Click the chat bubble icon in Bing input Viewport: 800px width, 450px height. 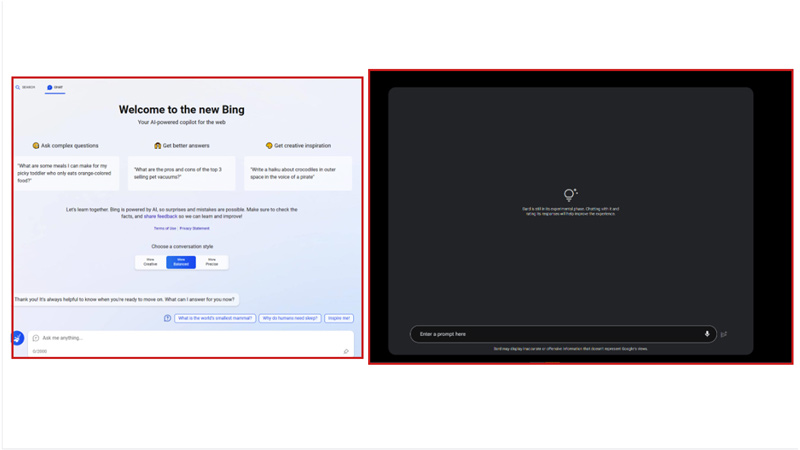pyautogui.click(x=36, y=338)
